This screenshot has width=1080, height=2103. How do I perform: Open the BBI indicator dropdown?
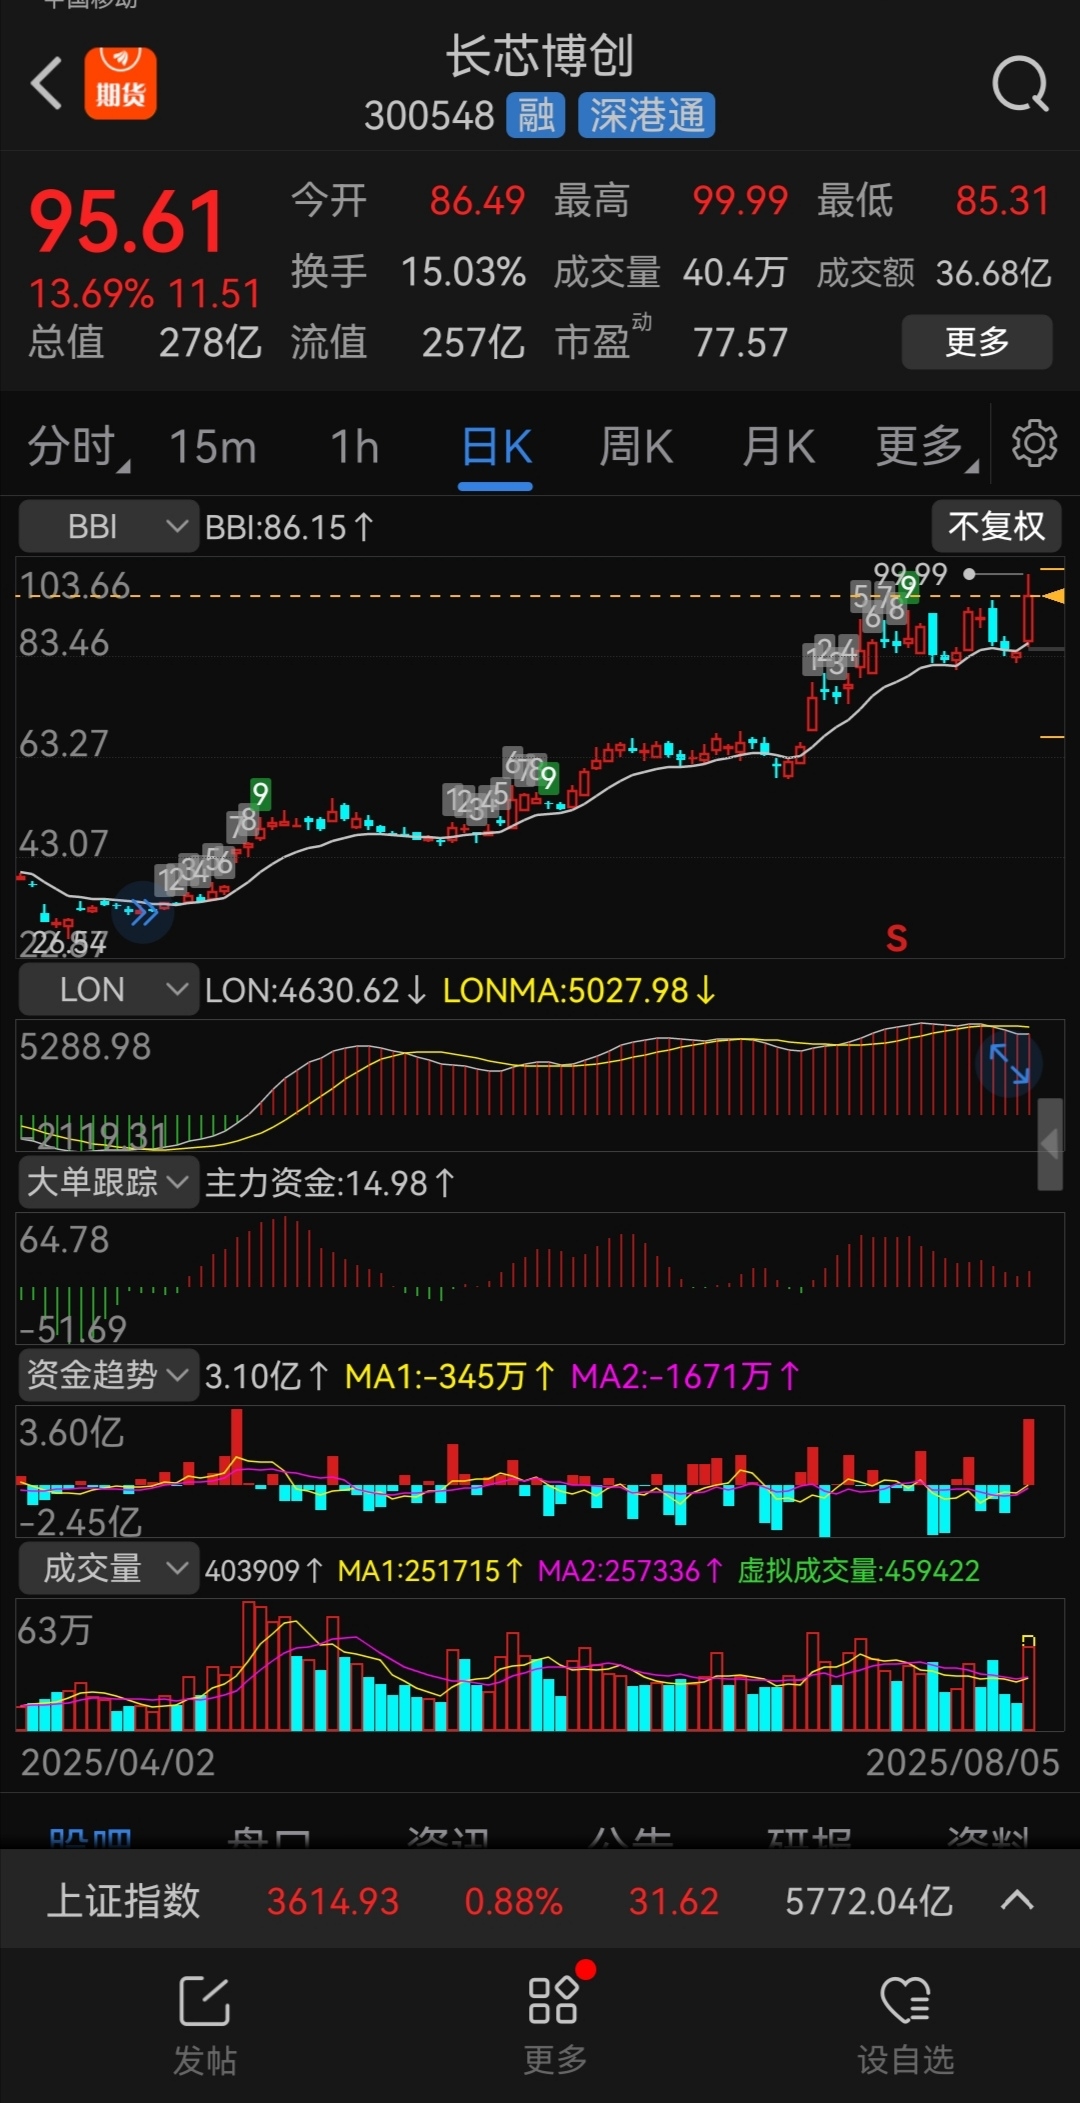coord(108,527)
